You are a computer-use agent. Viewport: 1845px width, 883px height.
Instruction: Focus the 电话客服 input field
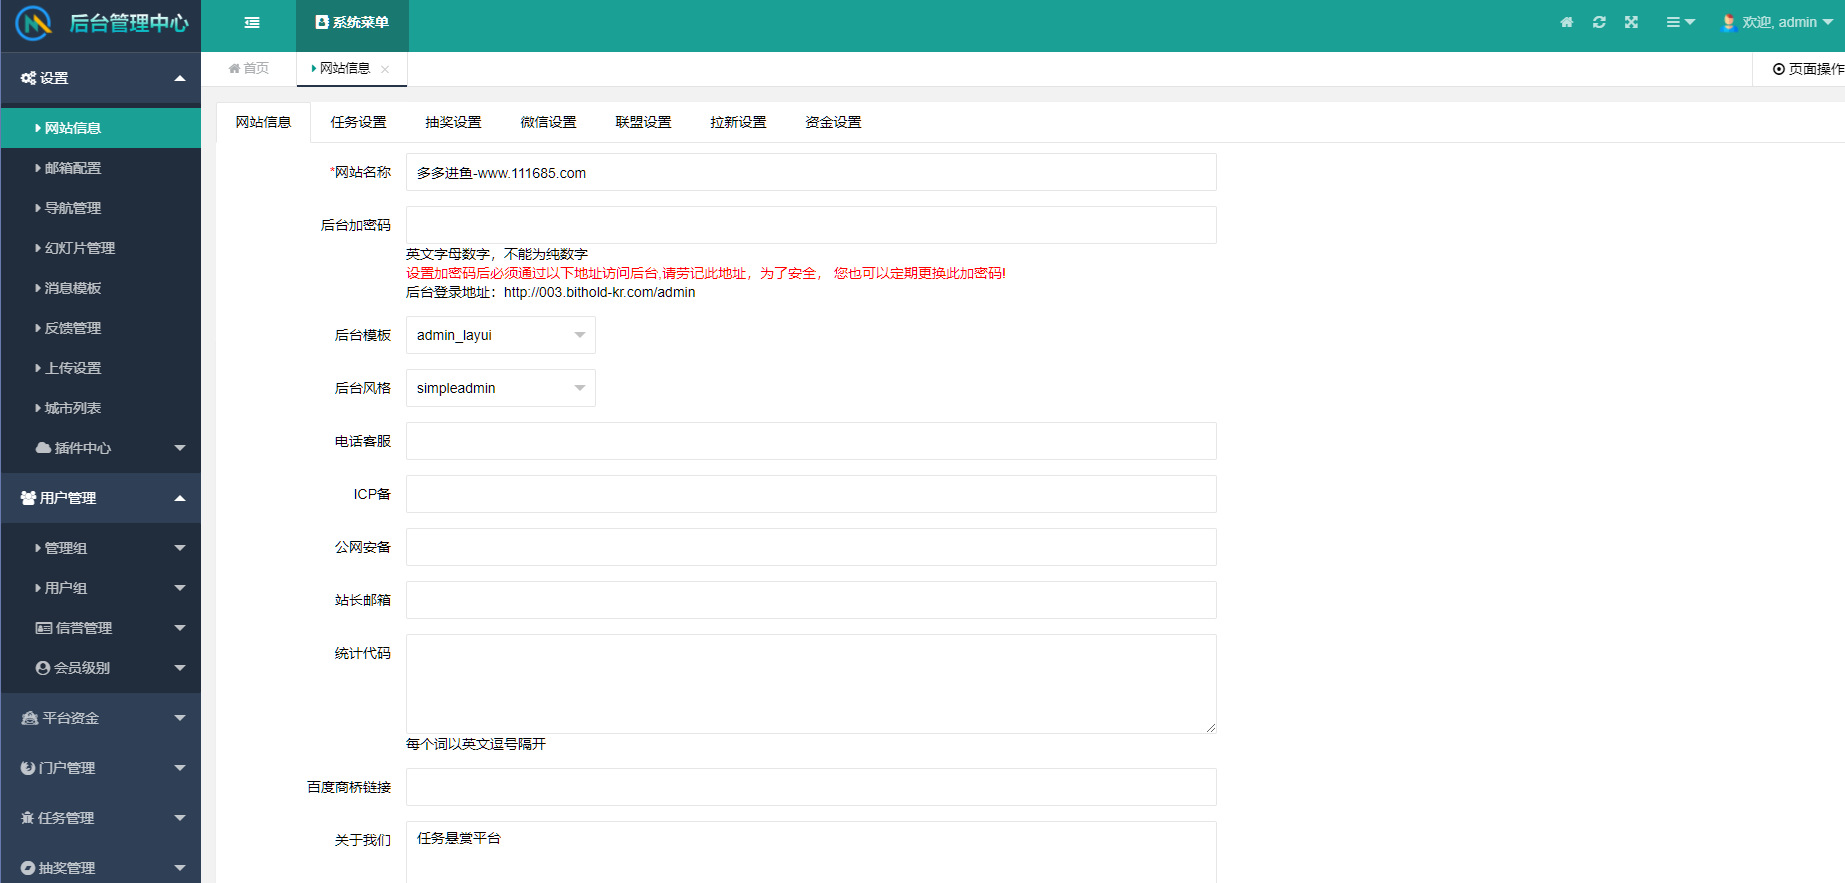(811, 441)
